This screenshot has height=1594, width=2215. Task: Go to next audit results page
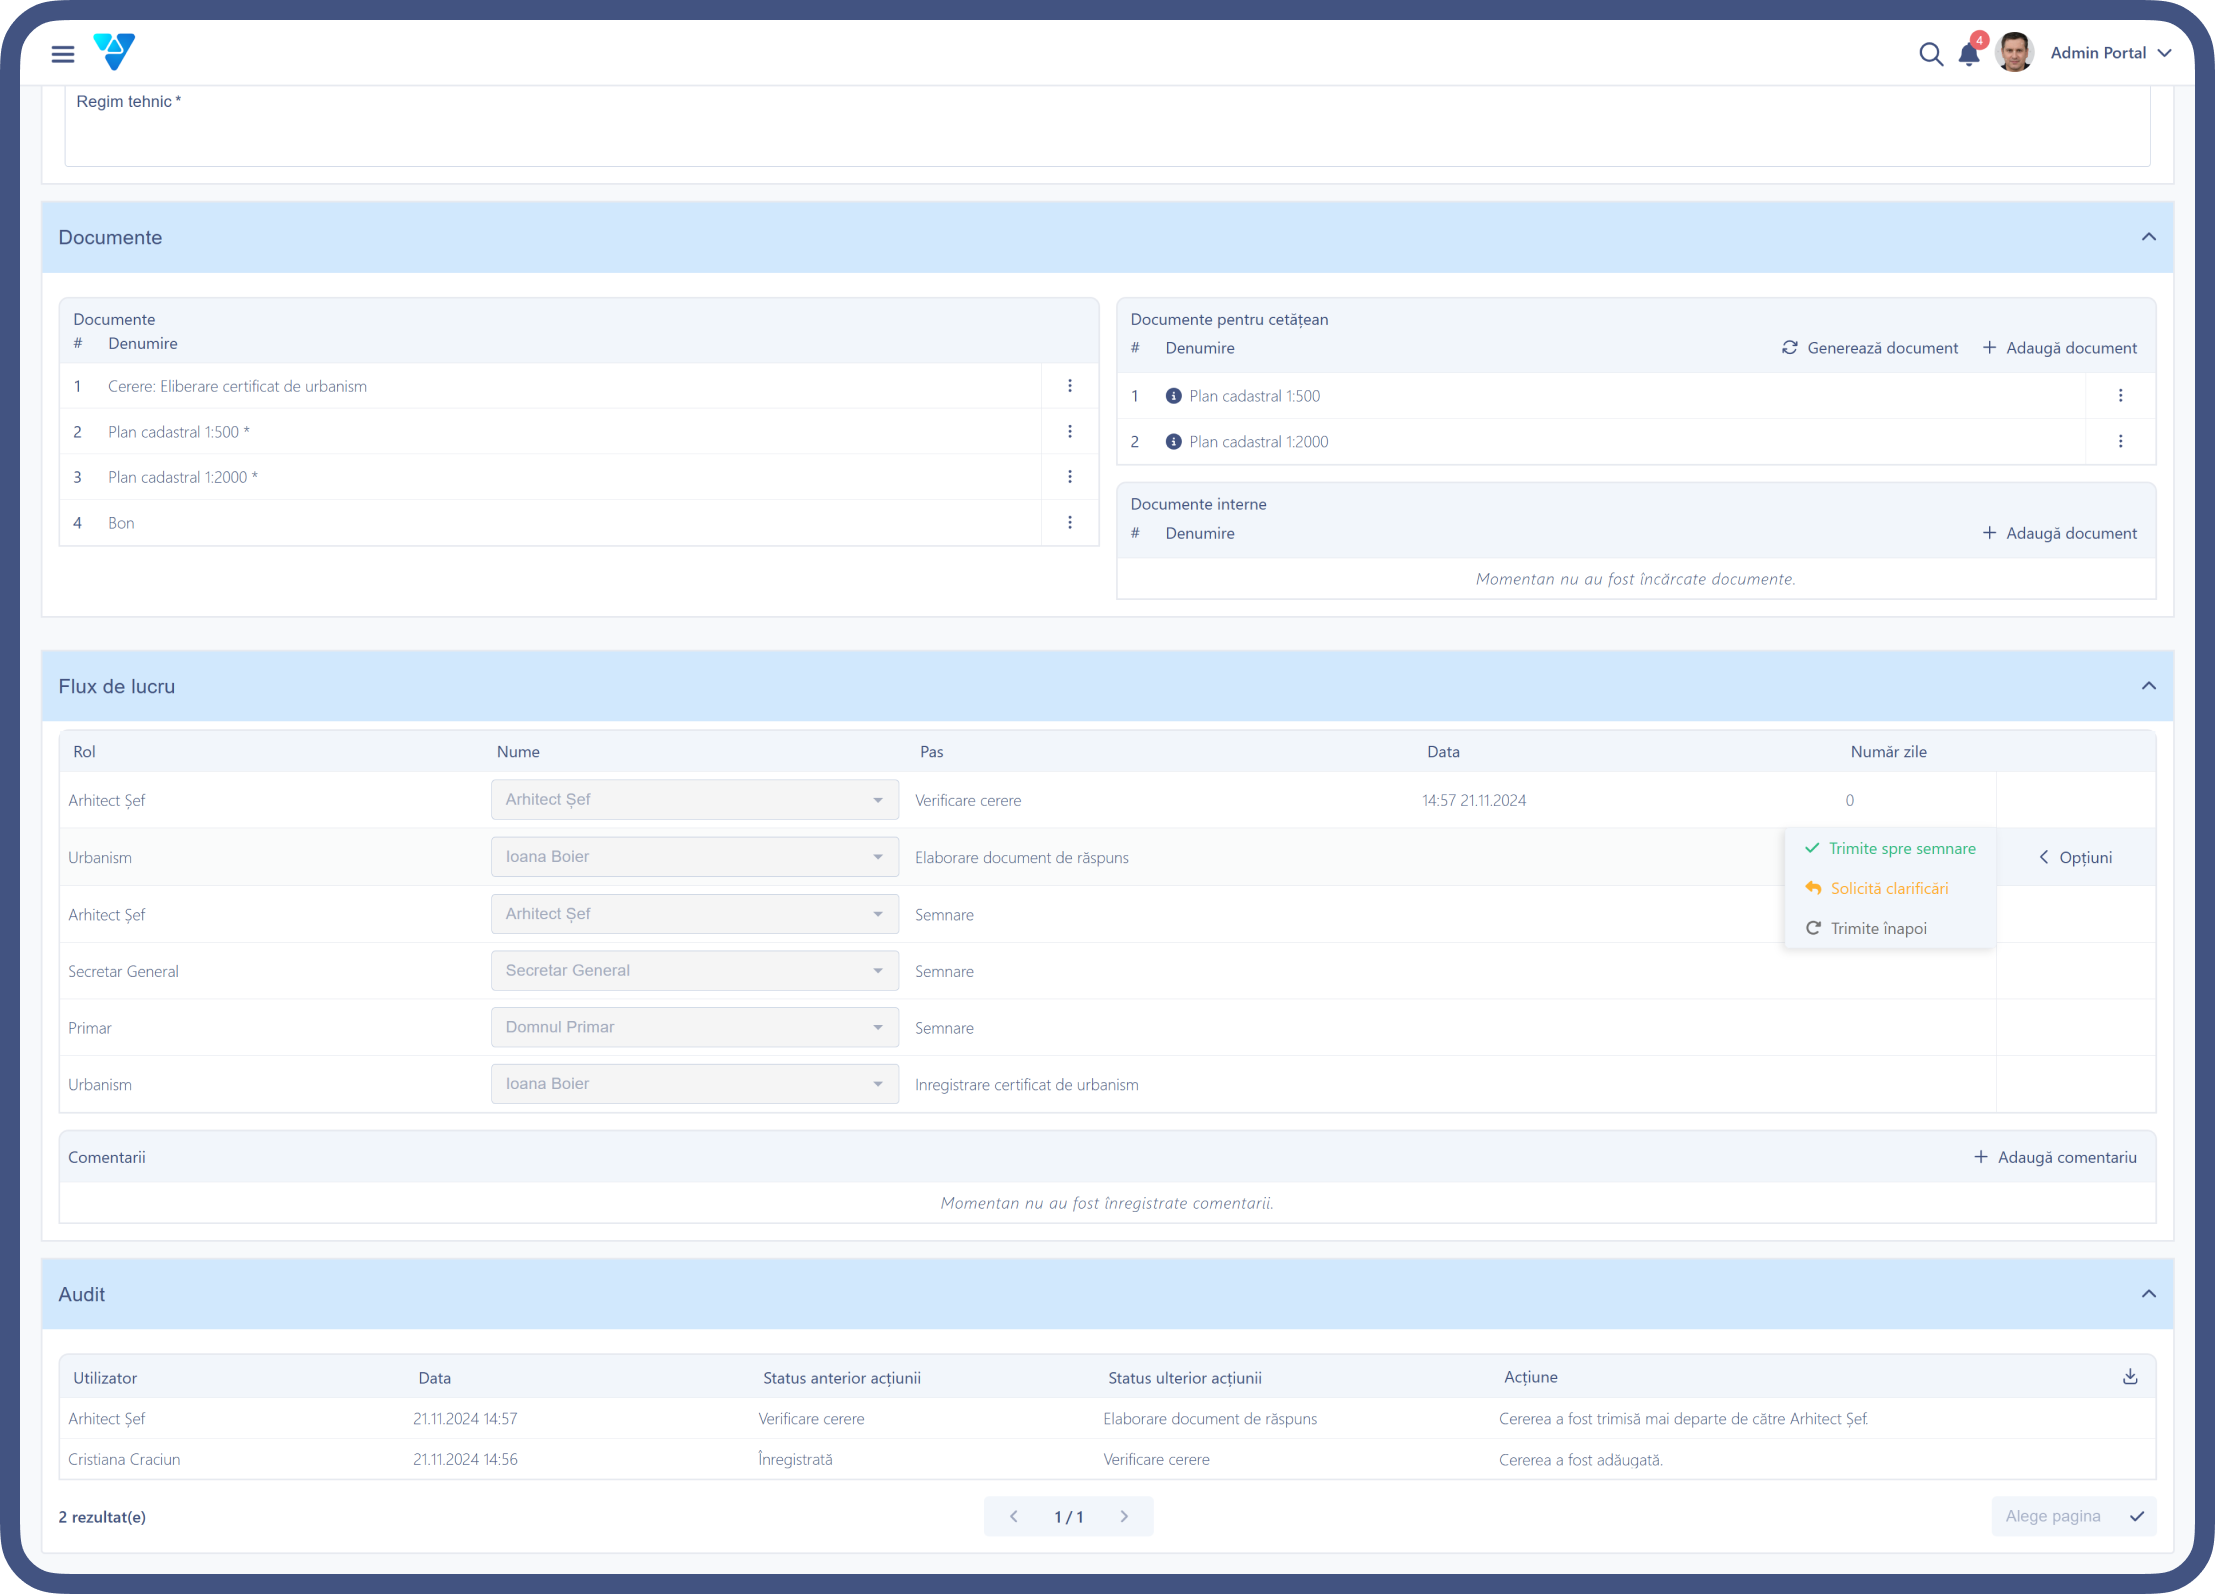(1125, 1517)
